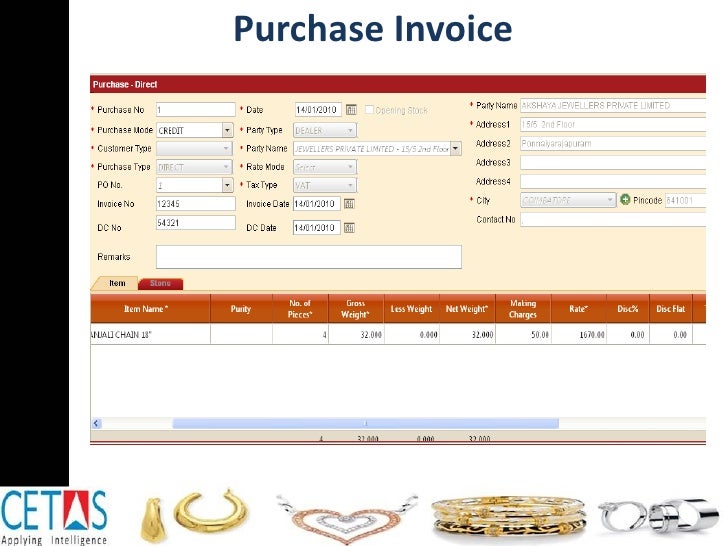Click the Less Weight column header
Screen dimensions: 728x546
[411, 309]
